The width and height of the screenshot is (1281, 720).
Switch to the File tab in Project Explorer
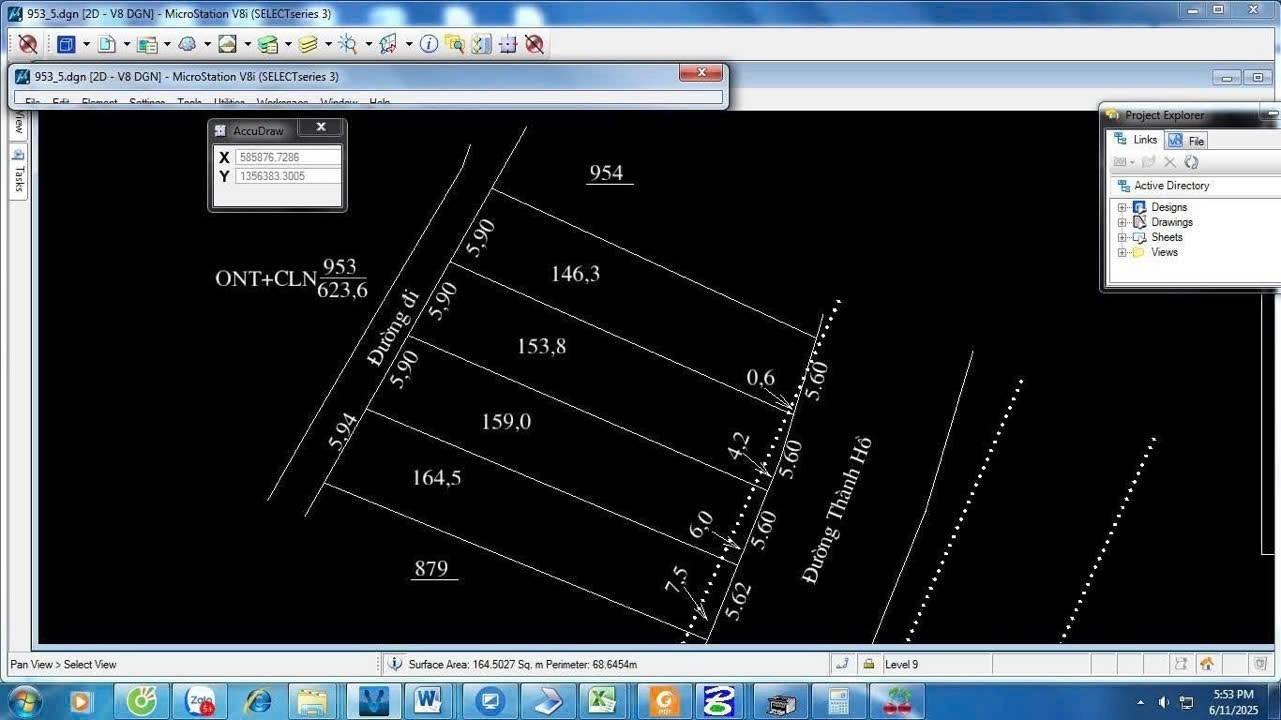[x=1186, y=141]
